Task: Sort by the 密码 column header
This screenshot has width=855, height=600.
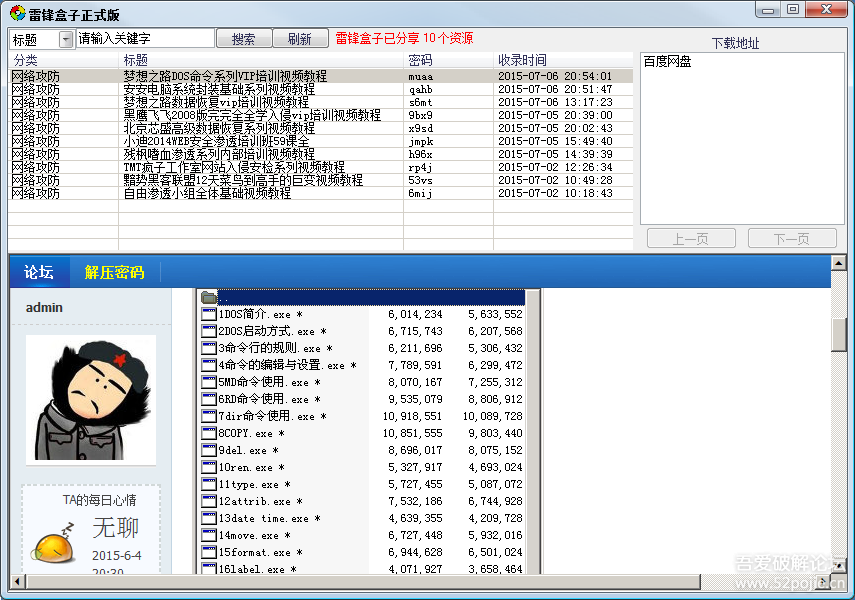Action: click(448, 60)
